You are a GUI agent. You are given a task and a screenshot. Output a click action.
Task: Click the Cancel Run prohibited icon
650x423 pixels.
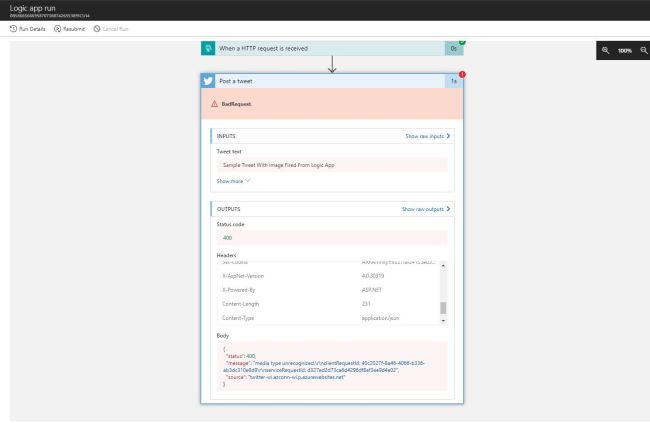pyautogui.click(x=97, y=29)
